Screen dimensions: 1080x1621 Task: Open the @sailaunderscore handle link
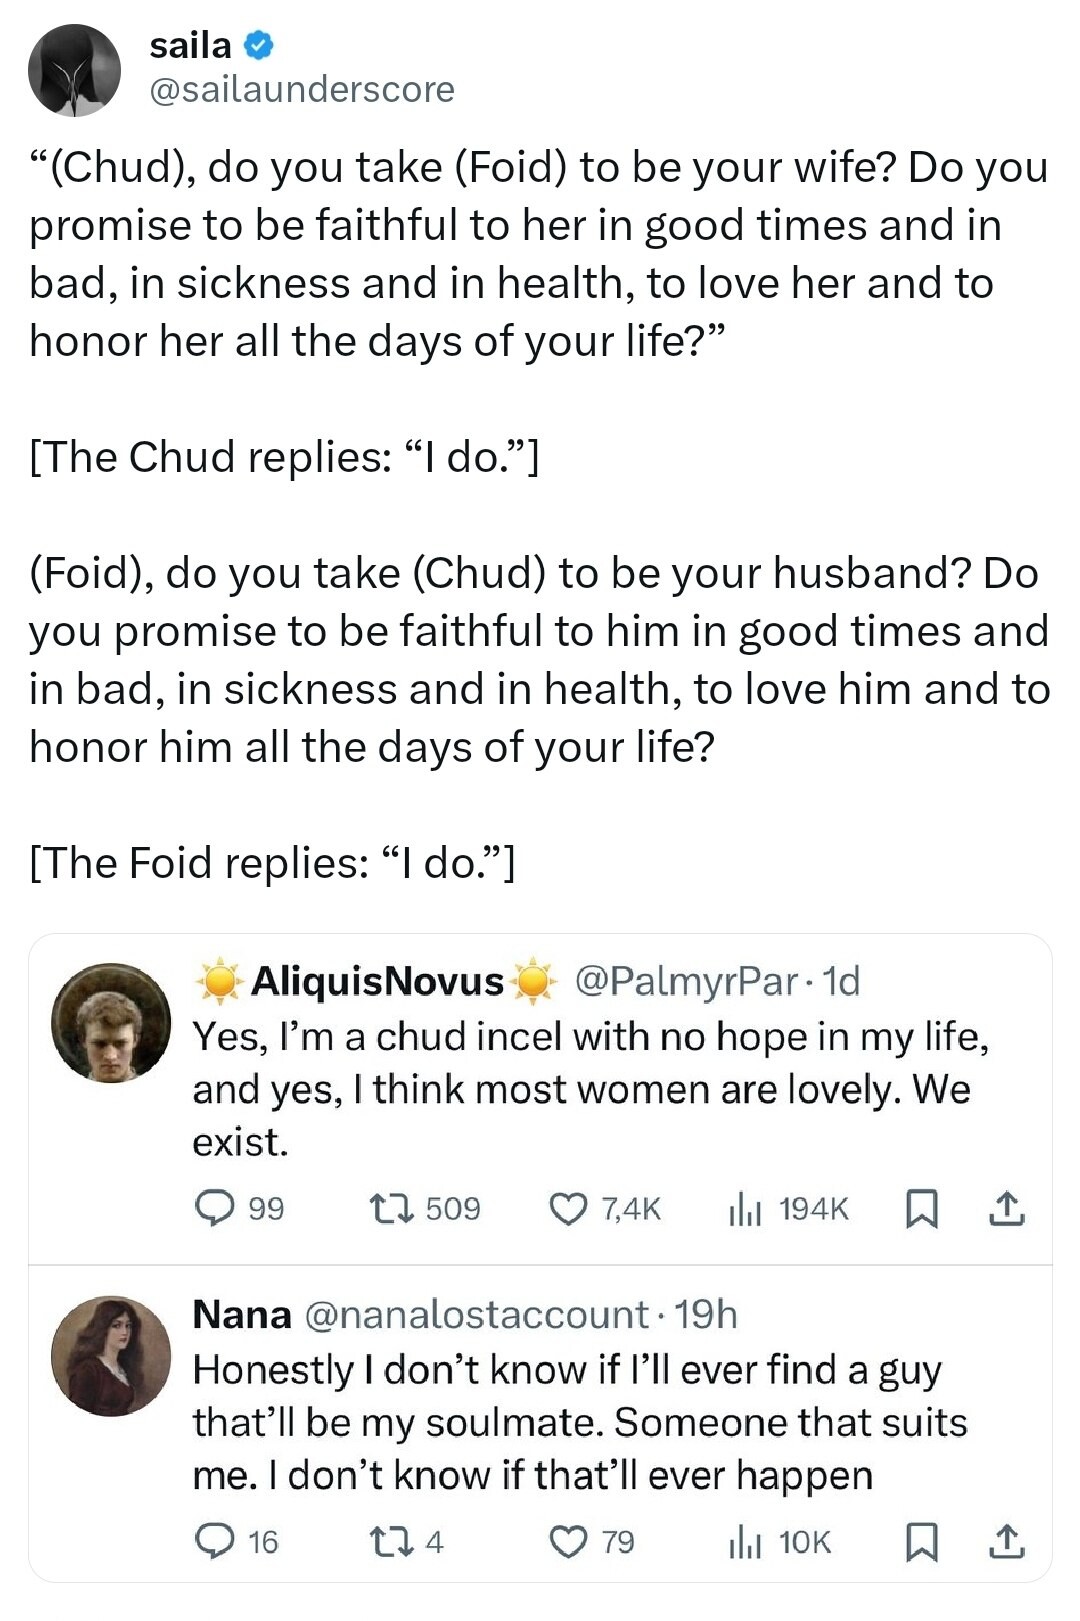coord(301,90)
